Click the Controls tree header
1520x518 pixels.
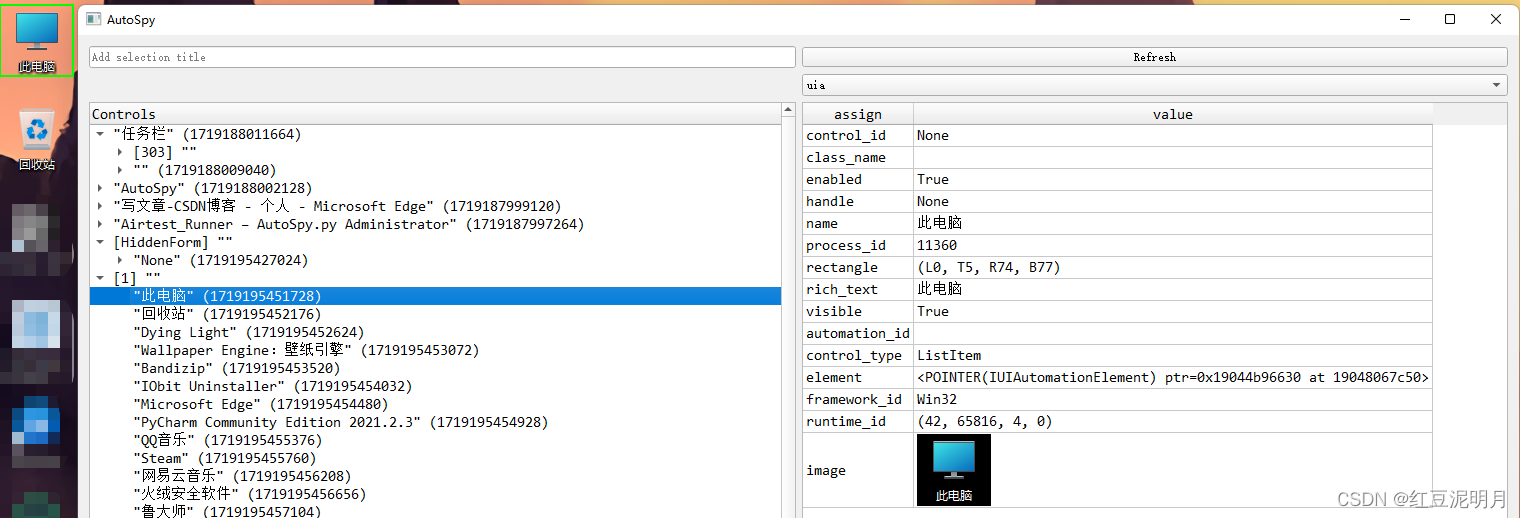coord(435,114)
